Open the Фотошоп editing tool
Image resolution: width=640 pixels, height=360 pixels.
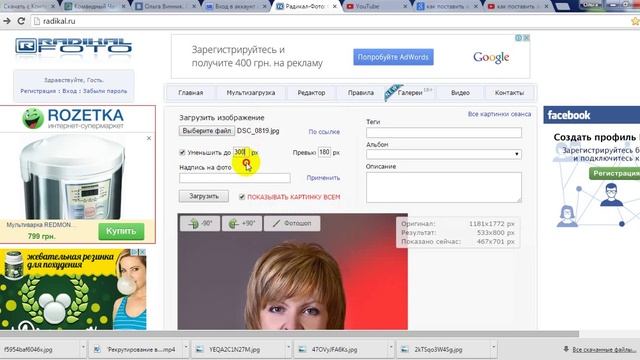pyautogui.click(x=292, y=223)
